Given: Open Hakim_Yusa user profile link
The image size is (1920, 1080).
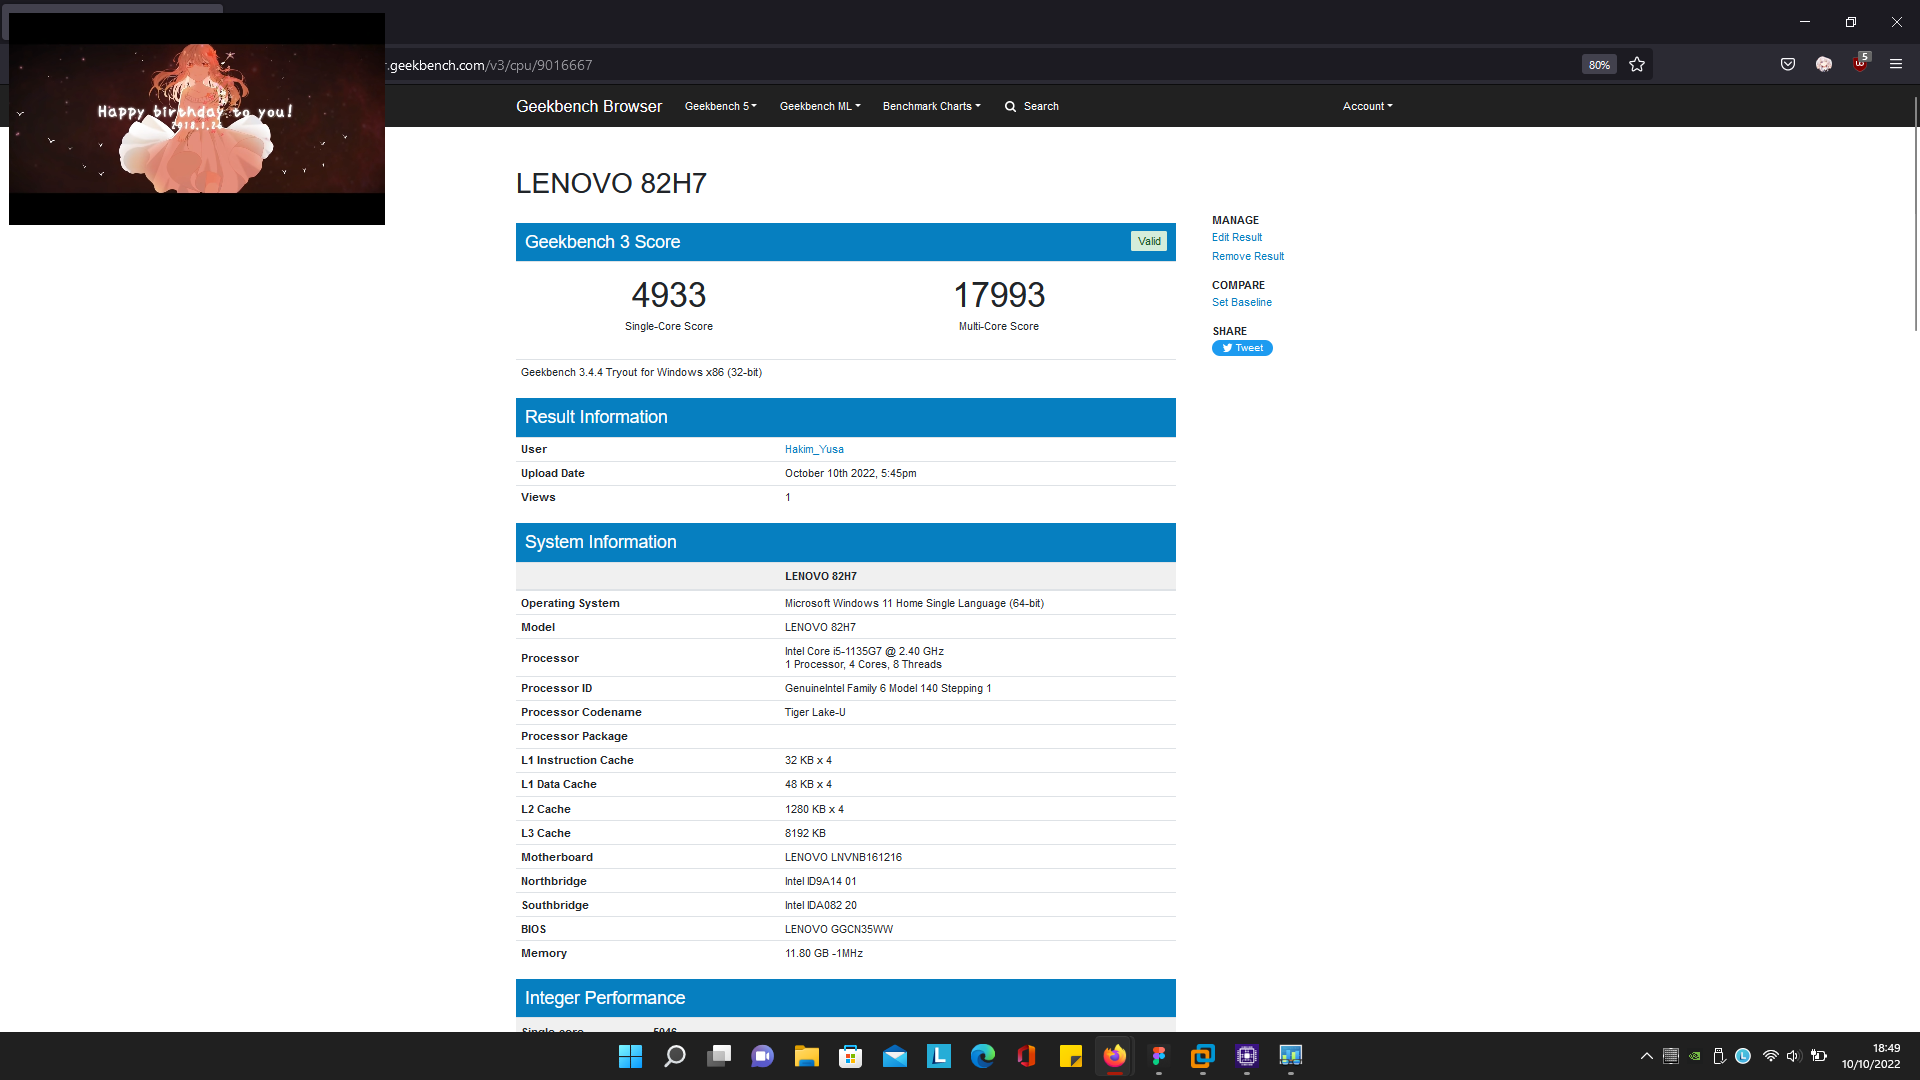Looking at the screenshot, I should 814,450.
